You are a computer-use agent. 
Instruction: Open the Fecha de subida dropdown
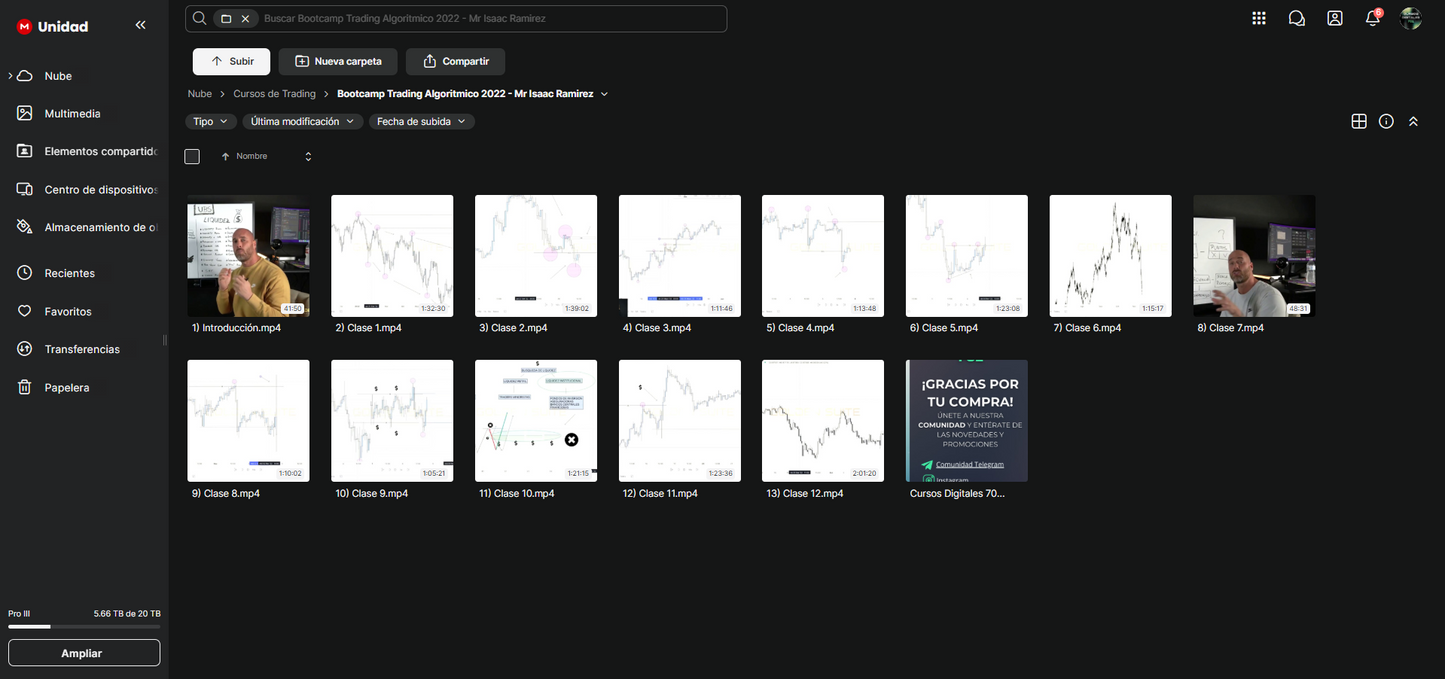[421, 121]
